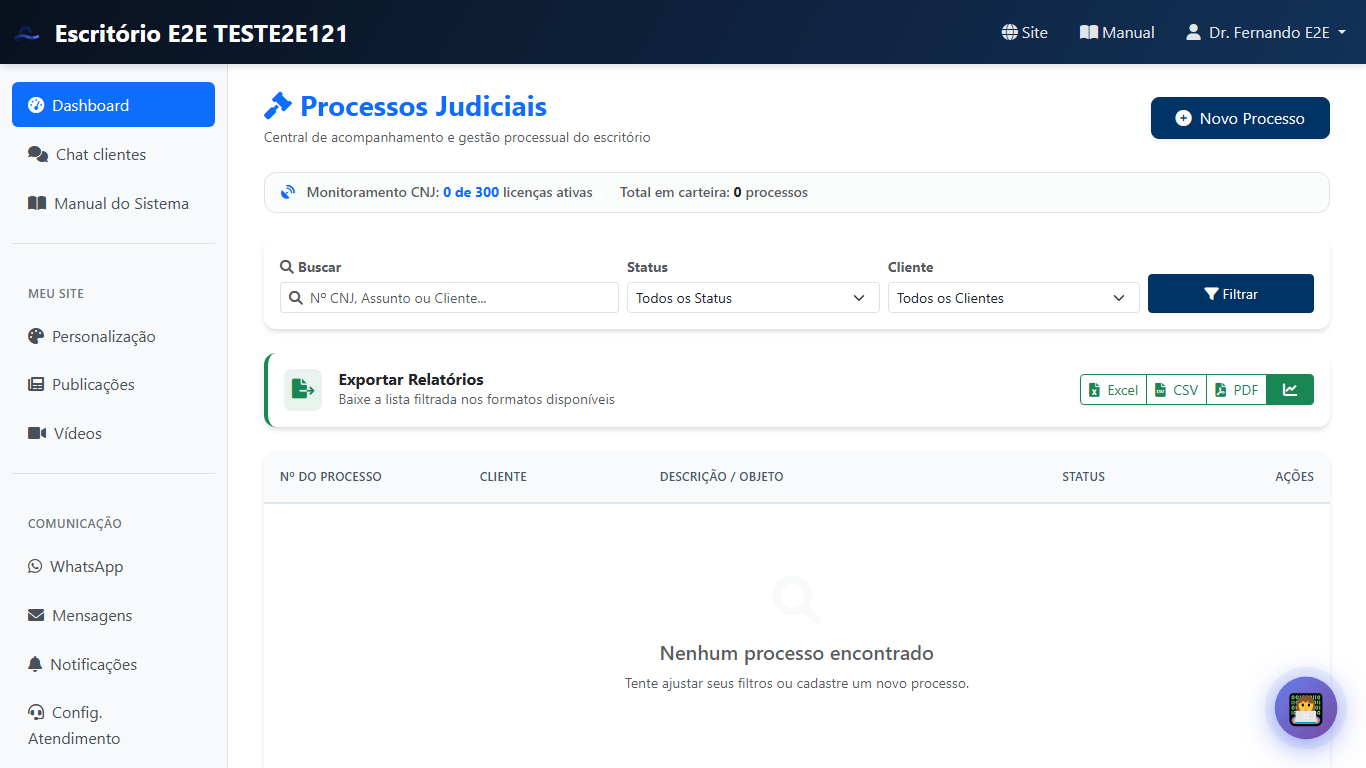Open the Todos os Status dropdown
Screen dimensions: 1366x768
753,298
